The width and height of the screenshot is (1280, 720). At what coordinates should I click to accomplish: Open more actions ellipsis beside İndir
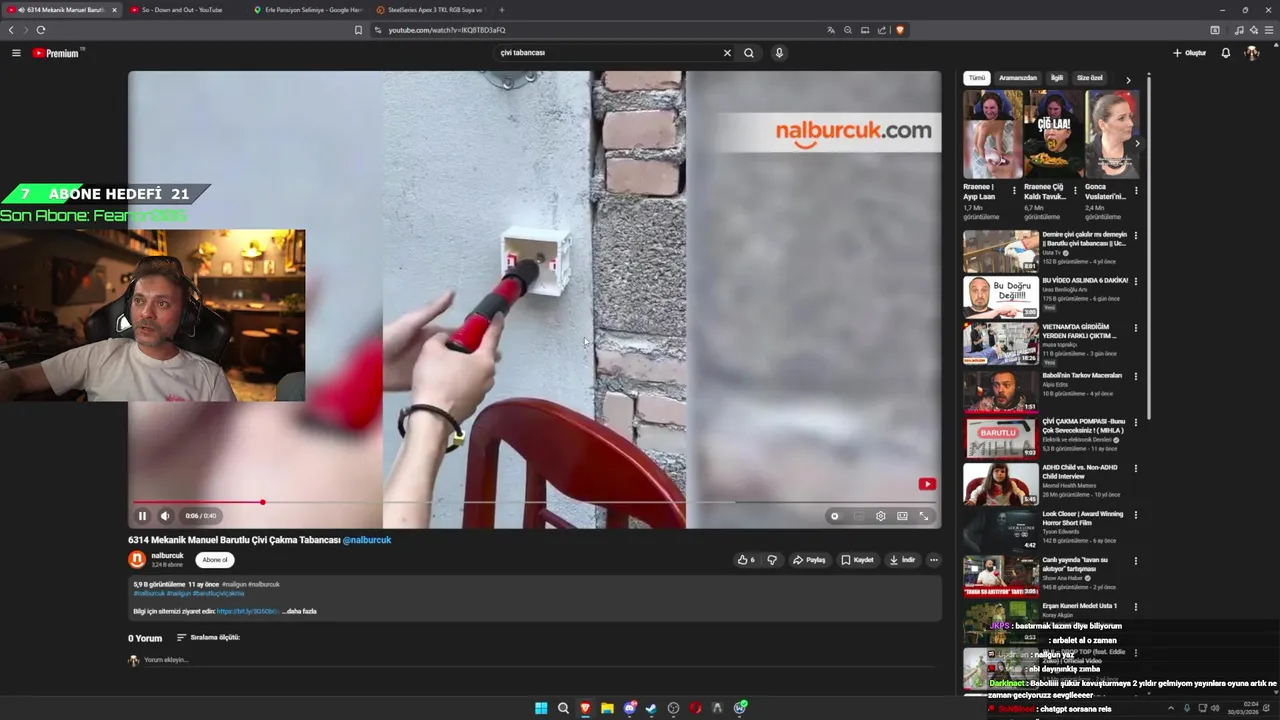coord(933,560)
